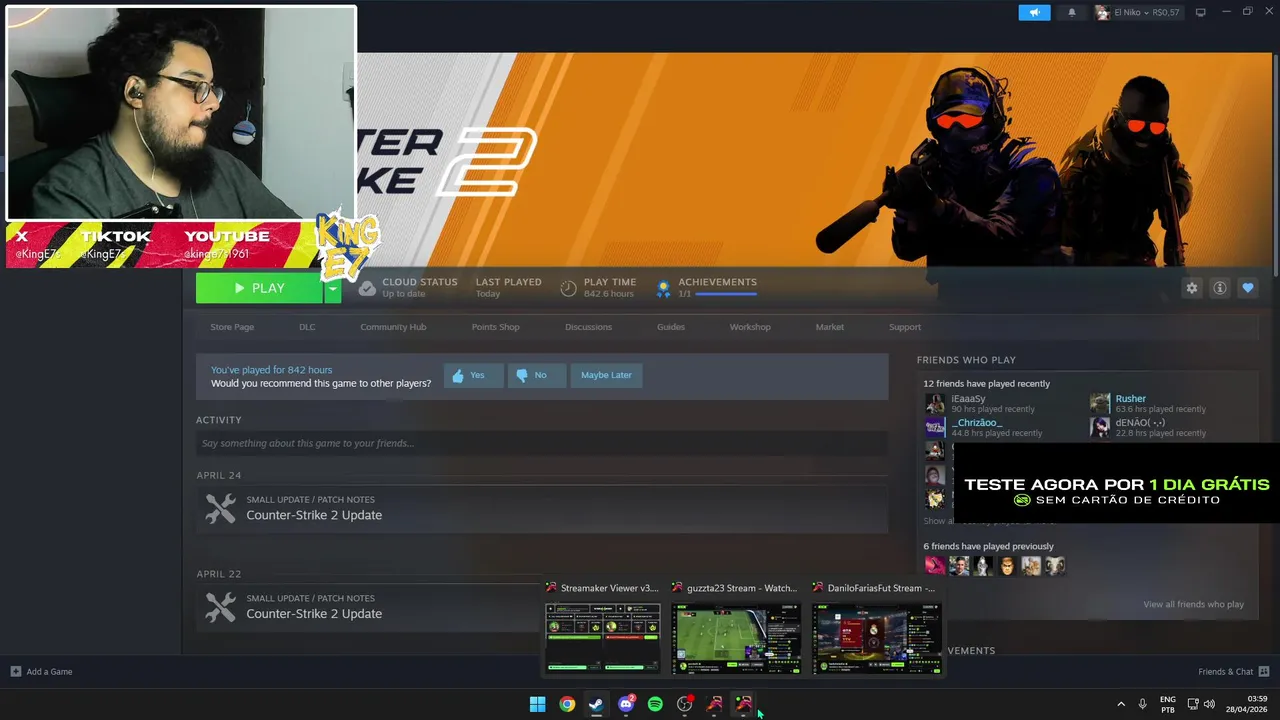This screenshot has width=1280, height=720.
Task: Click the achievements progress bar in header
Action: click(725, 294)
